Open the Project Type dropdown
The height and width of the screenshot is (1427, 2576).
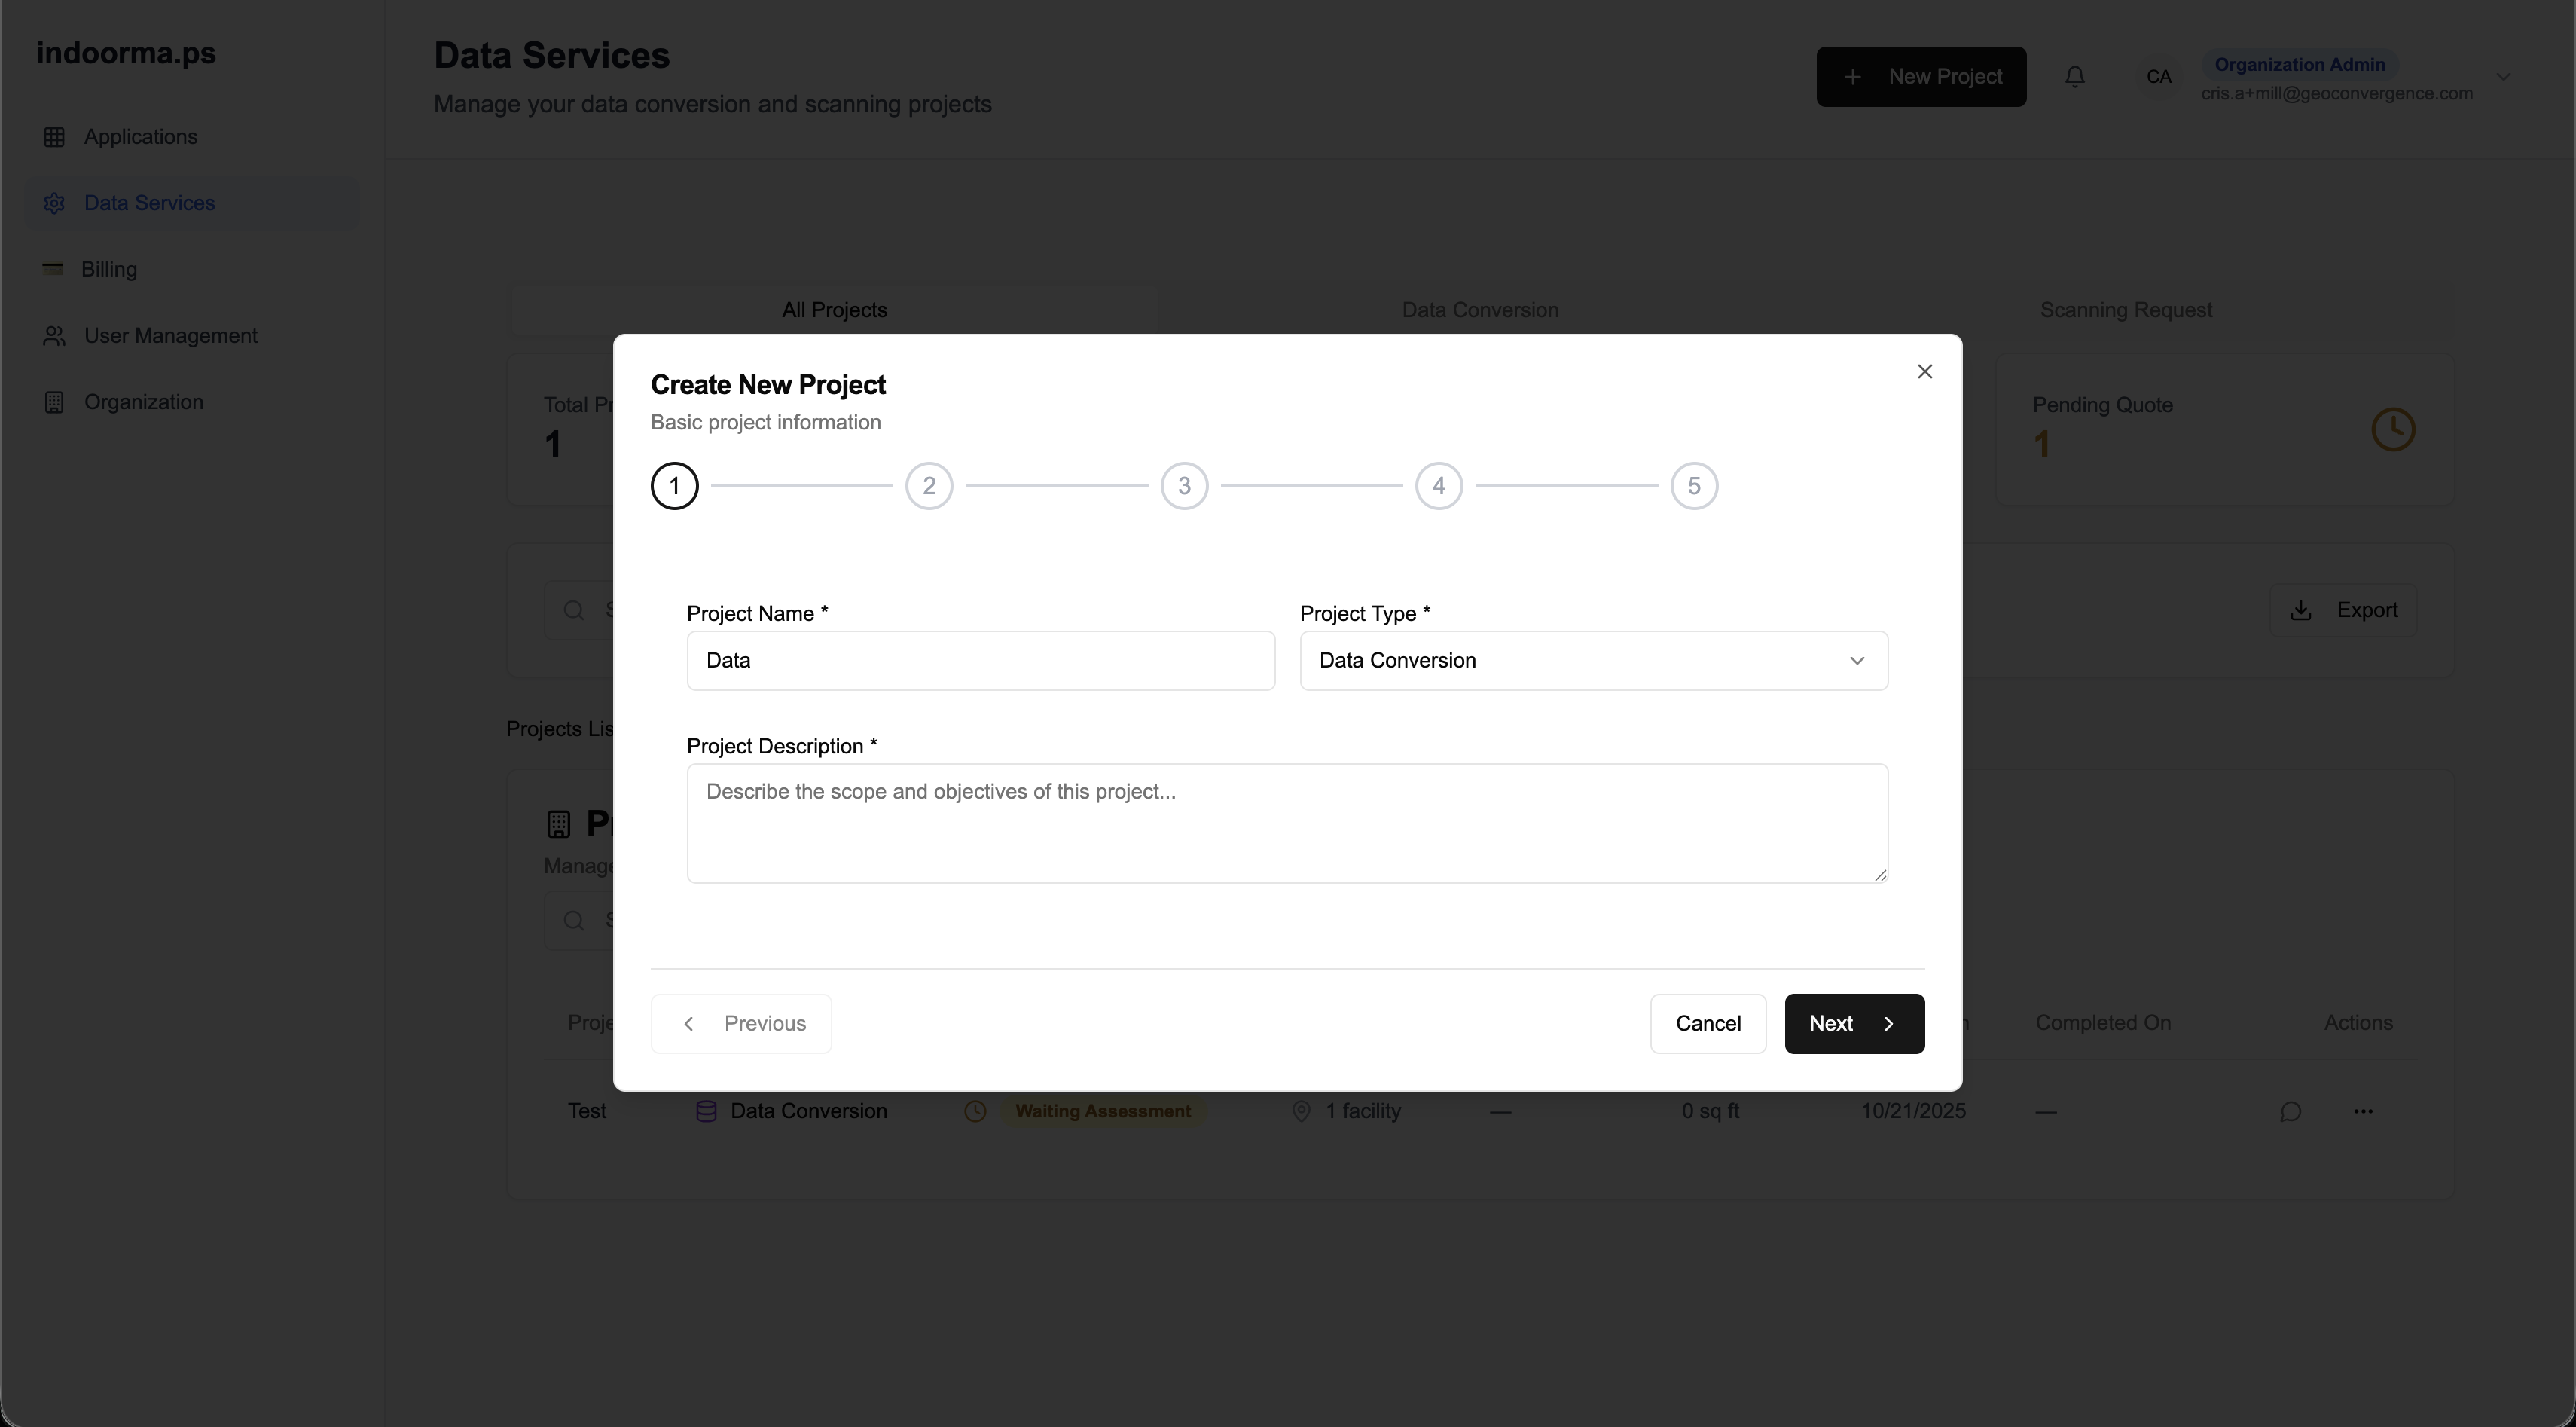tap(1593, 660)
